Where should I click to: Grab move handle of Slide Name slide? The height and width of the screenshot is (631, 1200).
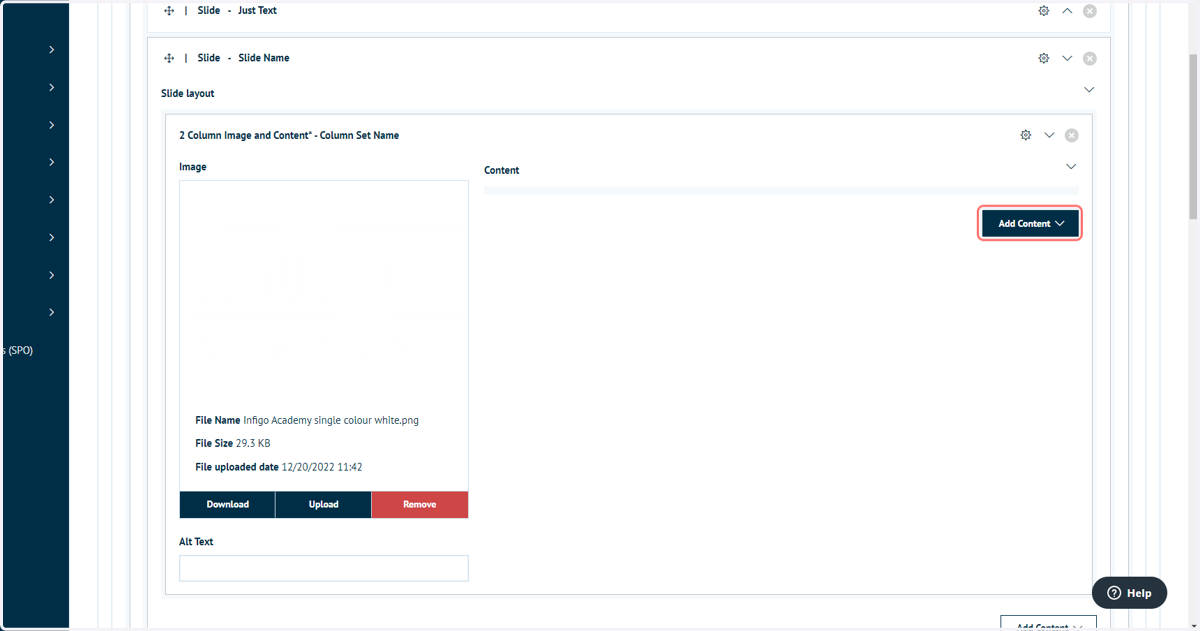169,58
